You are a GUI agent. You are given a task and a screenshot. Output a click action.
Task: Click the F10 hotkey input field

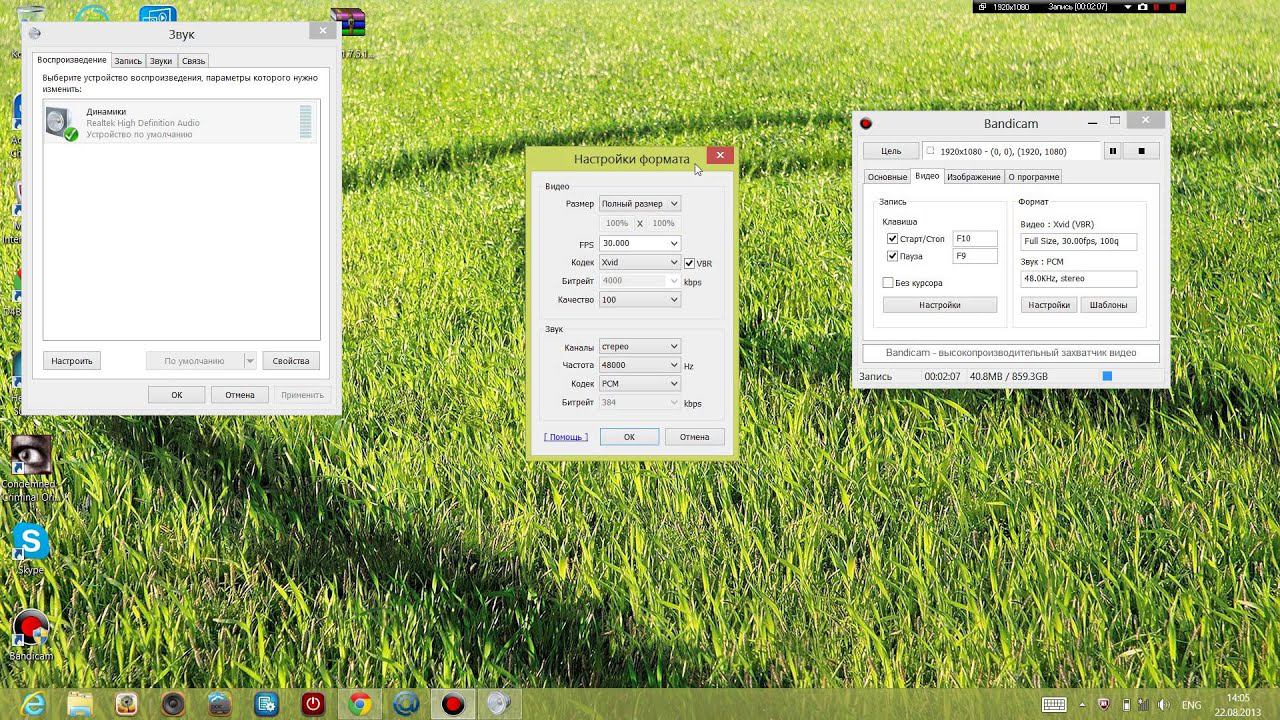pyautogui.click(x=975, y=239)
